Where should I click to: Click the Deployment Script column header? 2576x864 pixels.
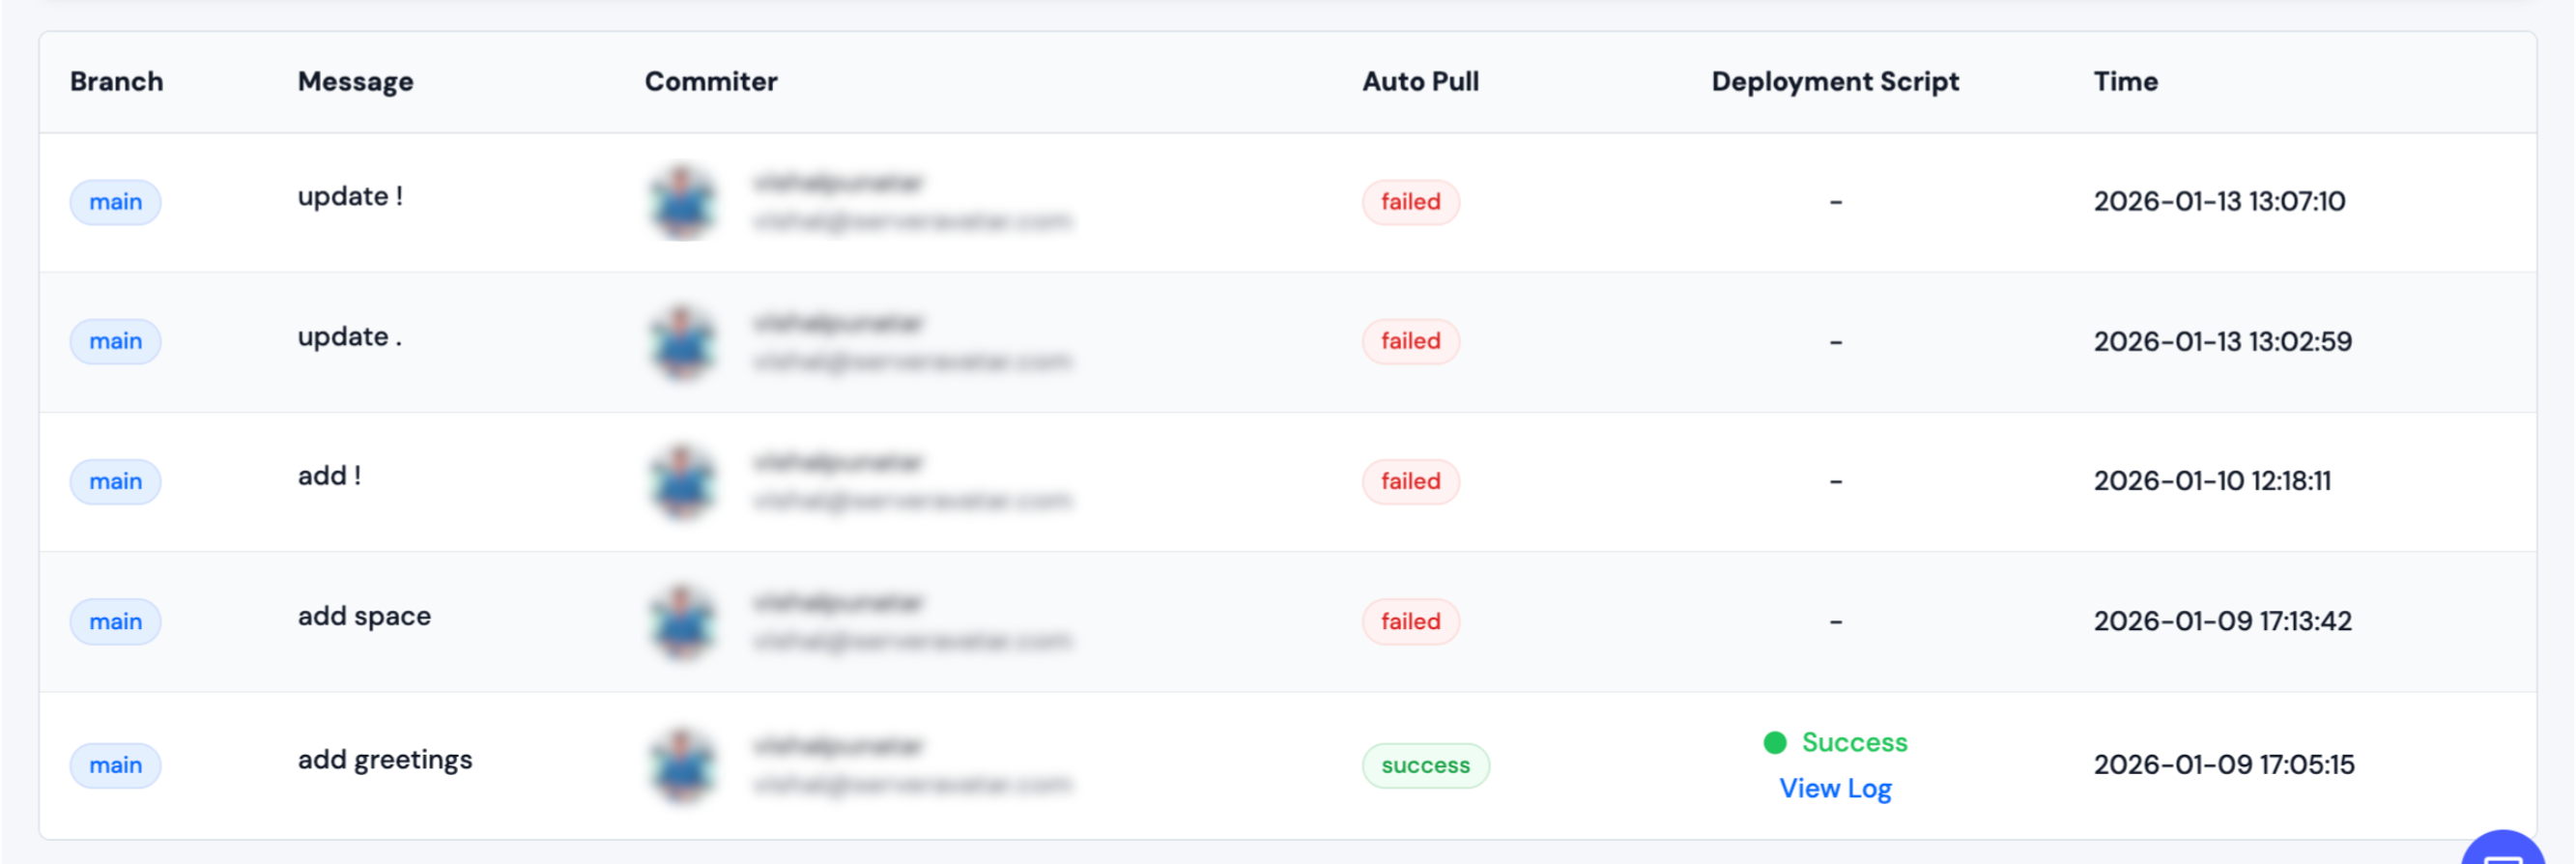(1835, 81)
